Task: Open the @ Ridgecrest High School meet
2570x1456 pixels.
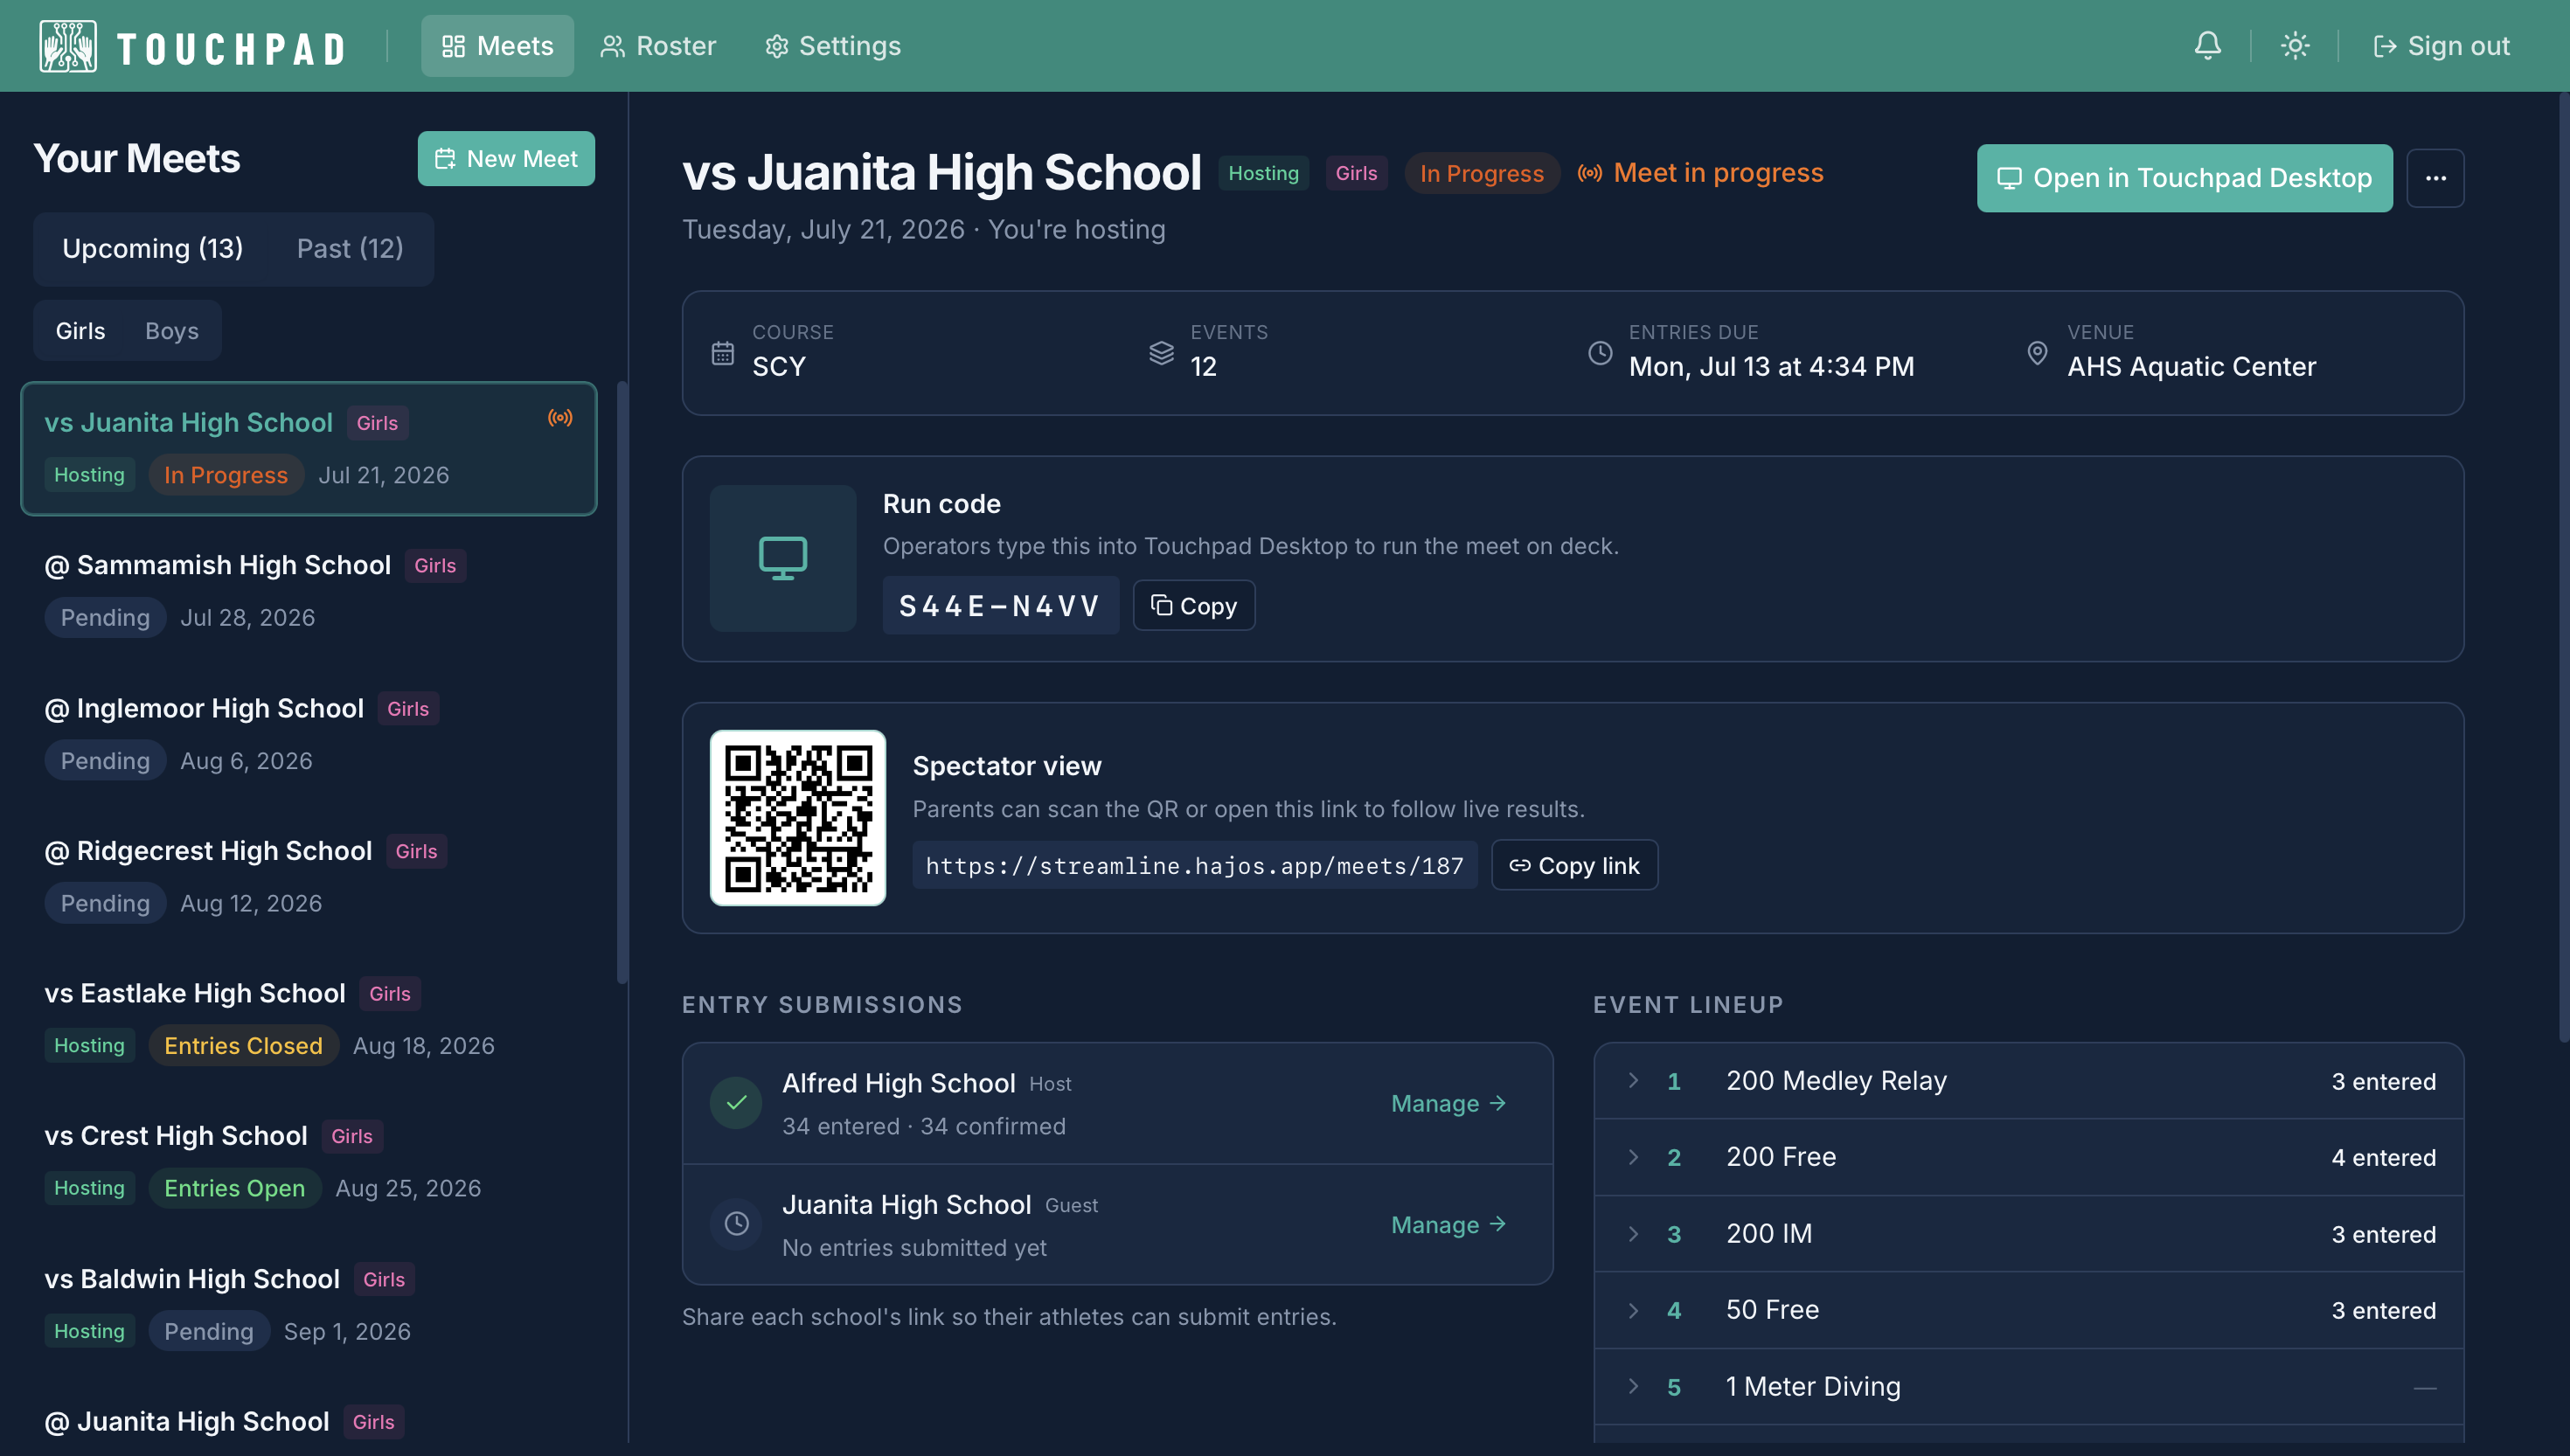Action: coord(309,877)
